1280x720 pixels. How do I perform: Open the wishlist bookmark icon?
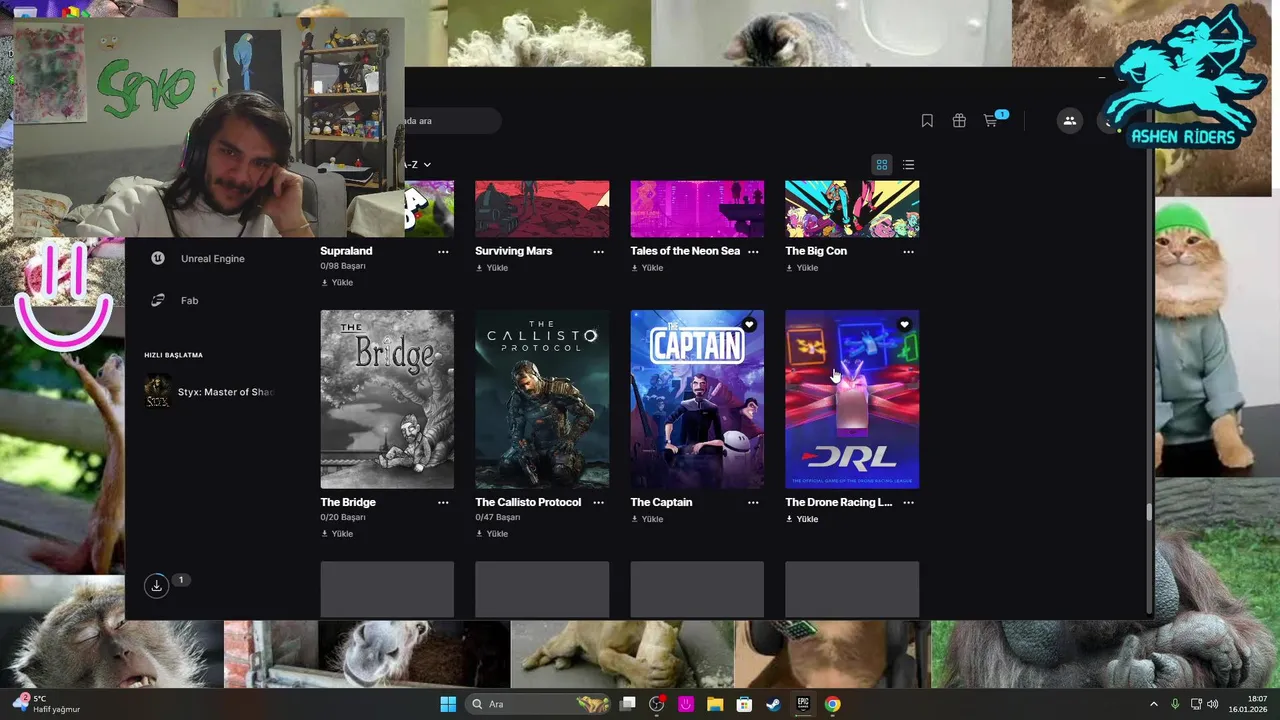click(927, 121)
